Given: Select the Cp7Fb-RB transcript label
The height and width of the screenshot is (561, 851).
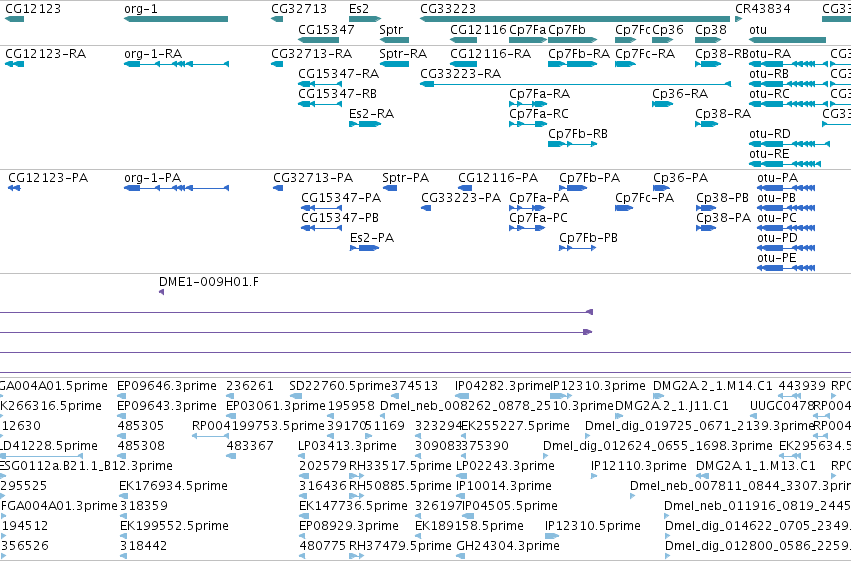Looking at the screenshot, I should click(x=578, y=134).
